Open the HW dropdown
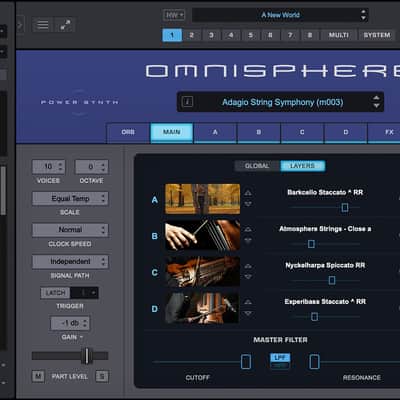The width and height of the screenshot is (400, 400). [174, 15]
